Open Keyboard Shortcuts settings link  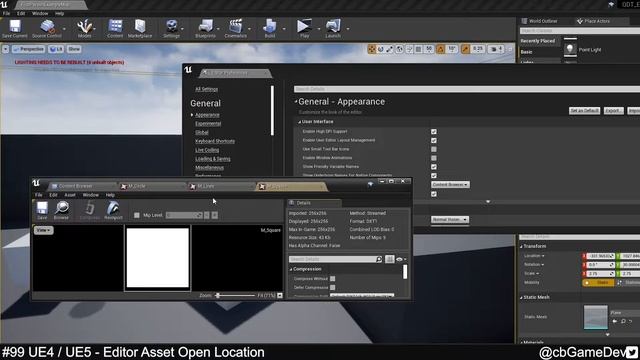coord(215,141)
